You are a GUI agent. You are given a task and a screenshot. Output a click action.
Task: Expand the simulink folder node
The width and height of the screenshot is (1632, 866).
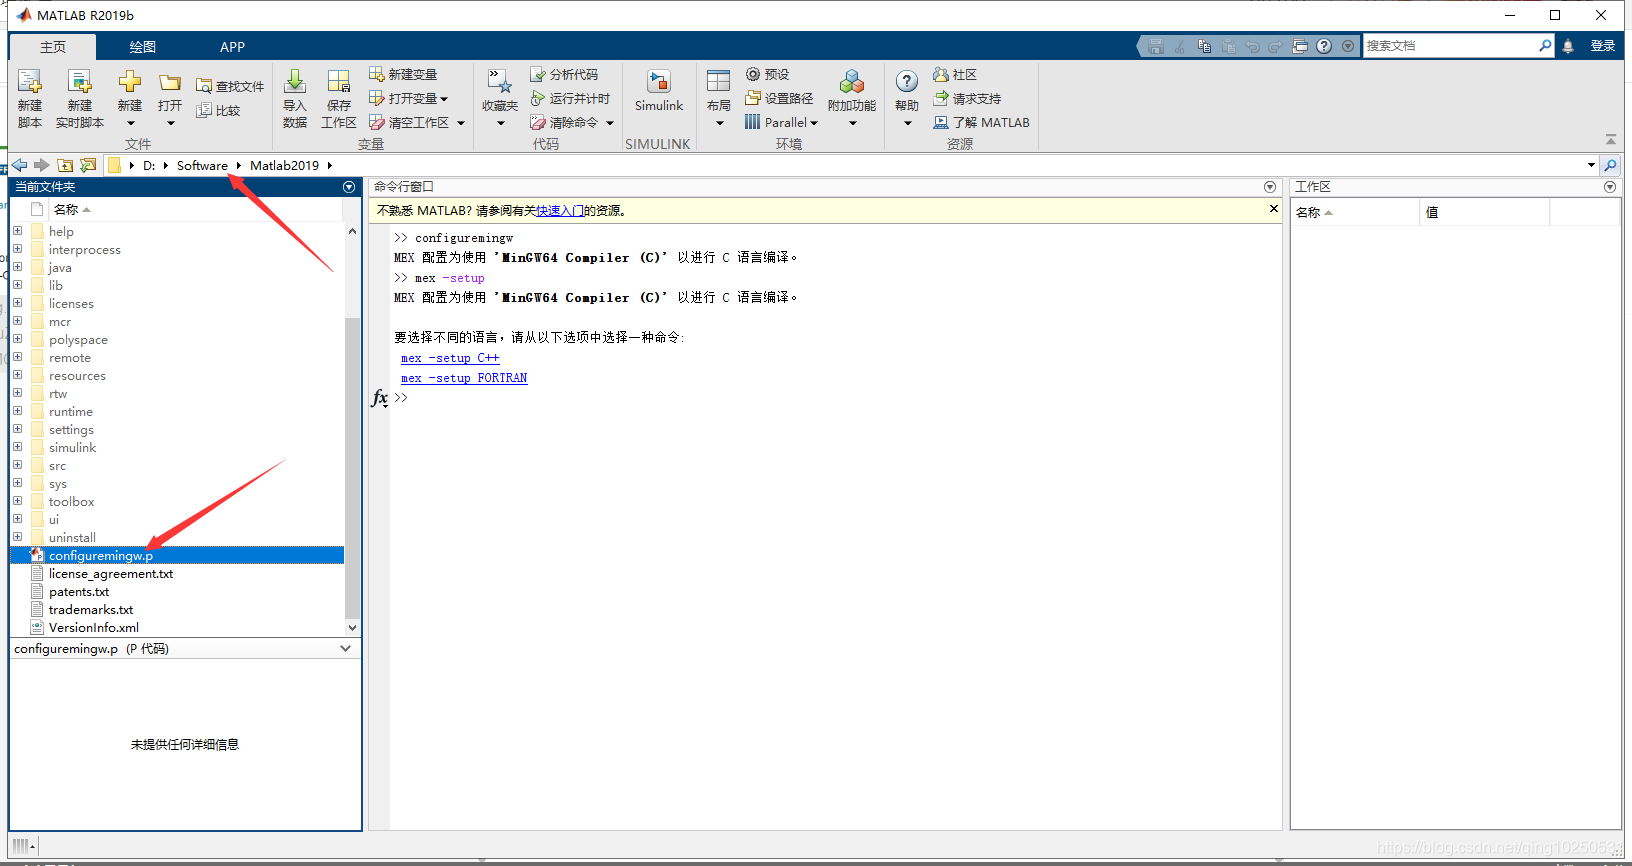(17, 447)
